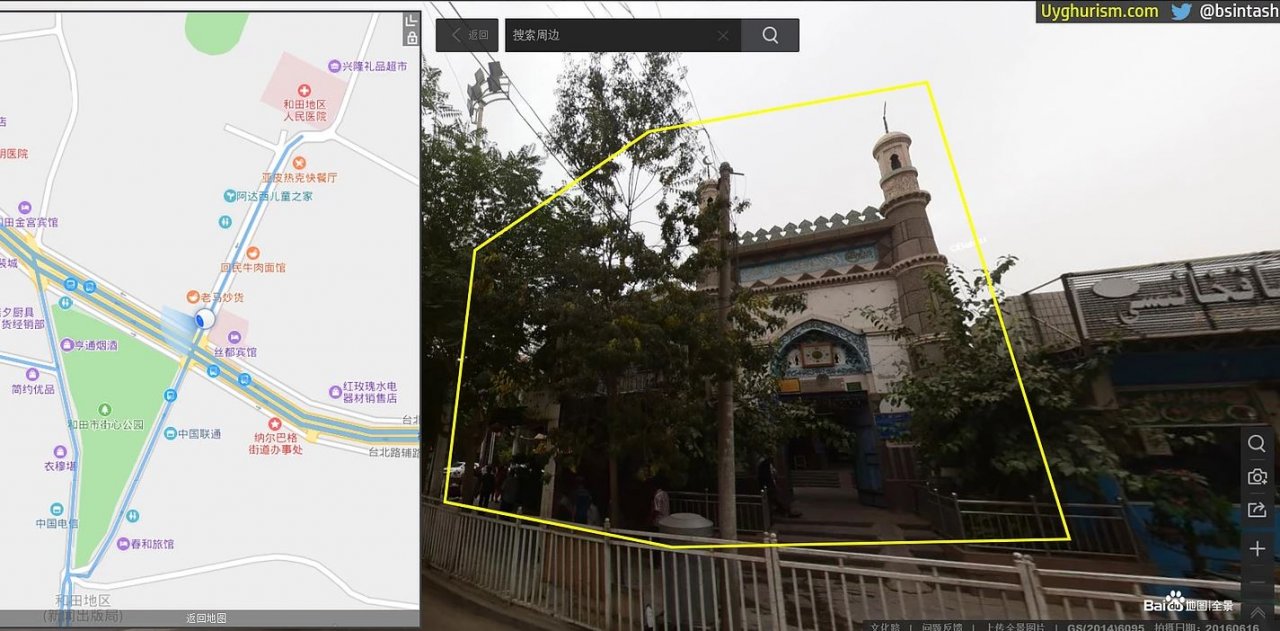Click the camera screenshot icon in right toolbar
This screenshot has height=631, width=1280.
1257,477
